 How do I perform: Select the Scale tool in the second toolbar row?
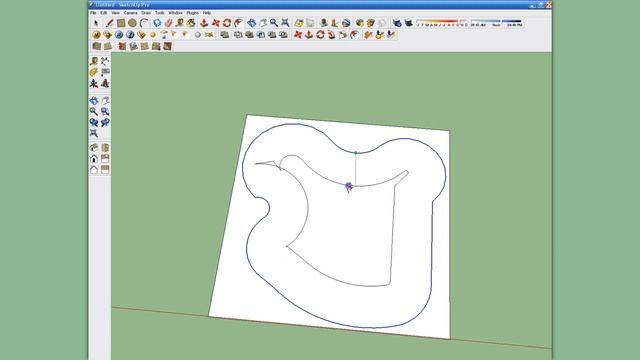pyautogui.click(x=343, y=35)
